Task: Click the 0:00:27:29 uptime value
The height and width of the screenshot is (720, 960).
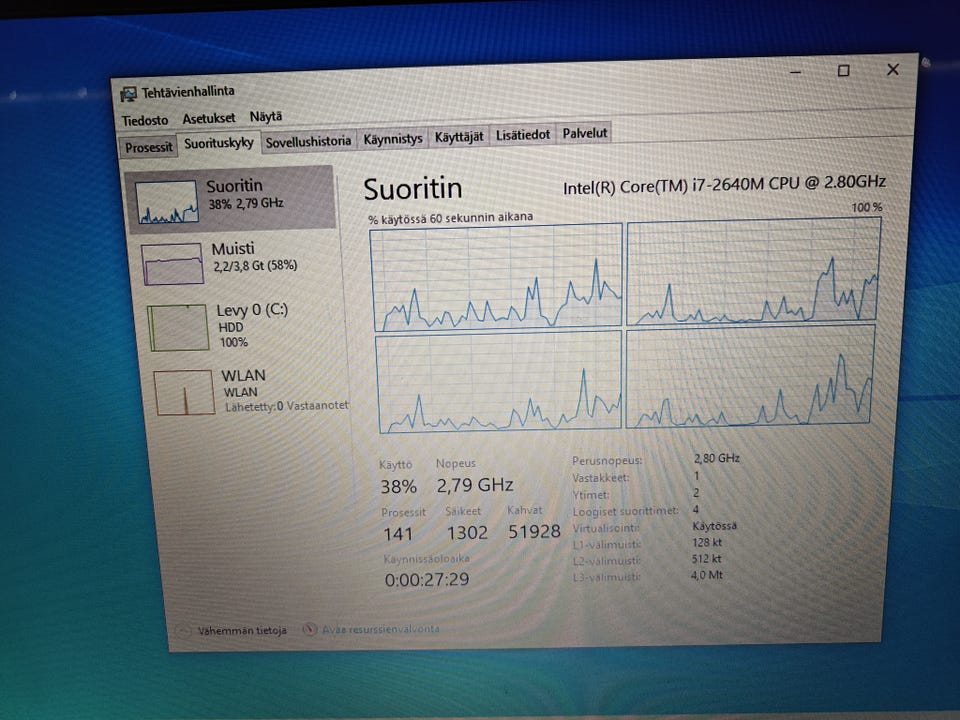Action: coord(427,579)
